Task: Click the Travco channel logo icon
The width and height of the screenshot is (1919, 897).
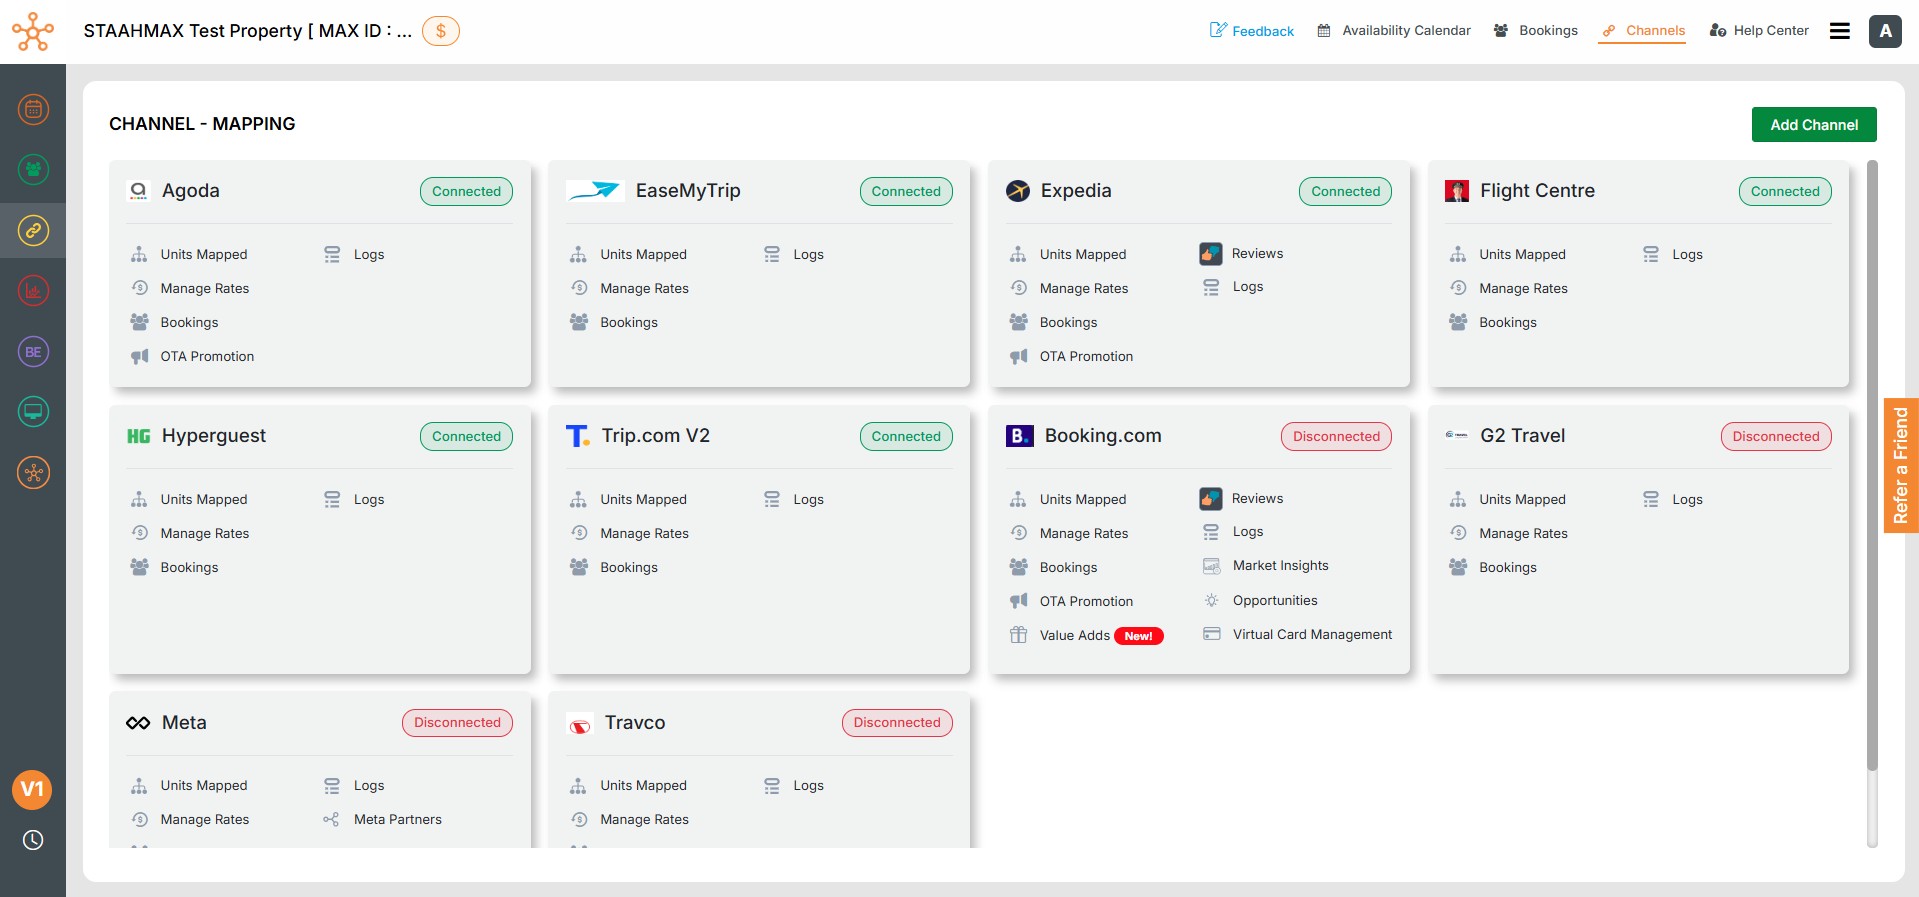Action: tap(580, 723)
